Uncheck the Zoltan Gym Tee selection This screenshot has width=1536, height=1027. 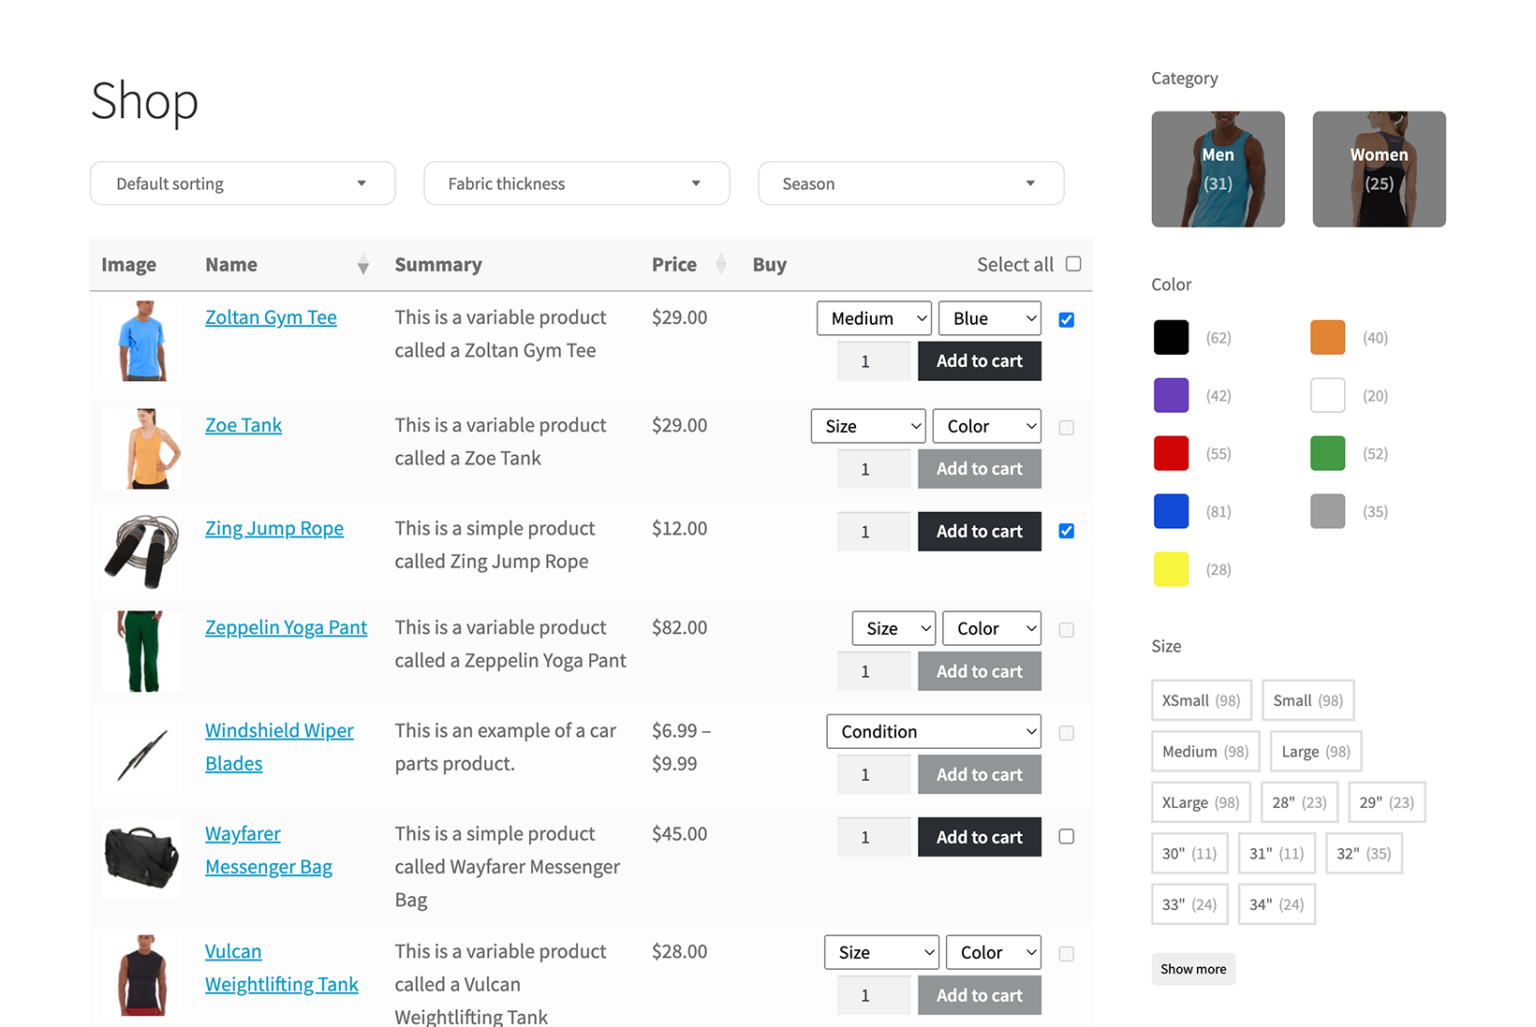tap(1066, 319)
